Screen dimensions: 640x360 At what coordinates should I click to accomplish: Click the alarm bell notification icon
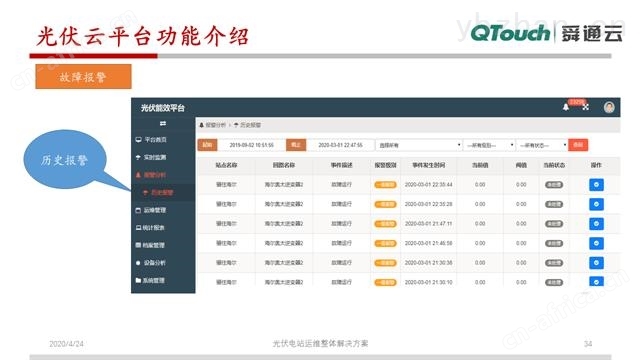pos(566,107)
